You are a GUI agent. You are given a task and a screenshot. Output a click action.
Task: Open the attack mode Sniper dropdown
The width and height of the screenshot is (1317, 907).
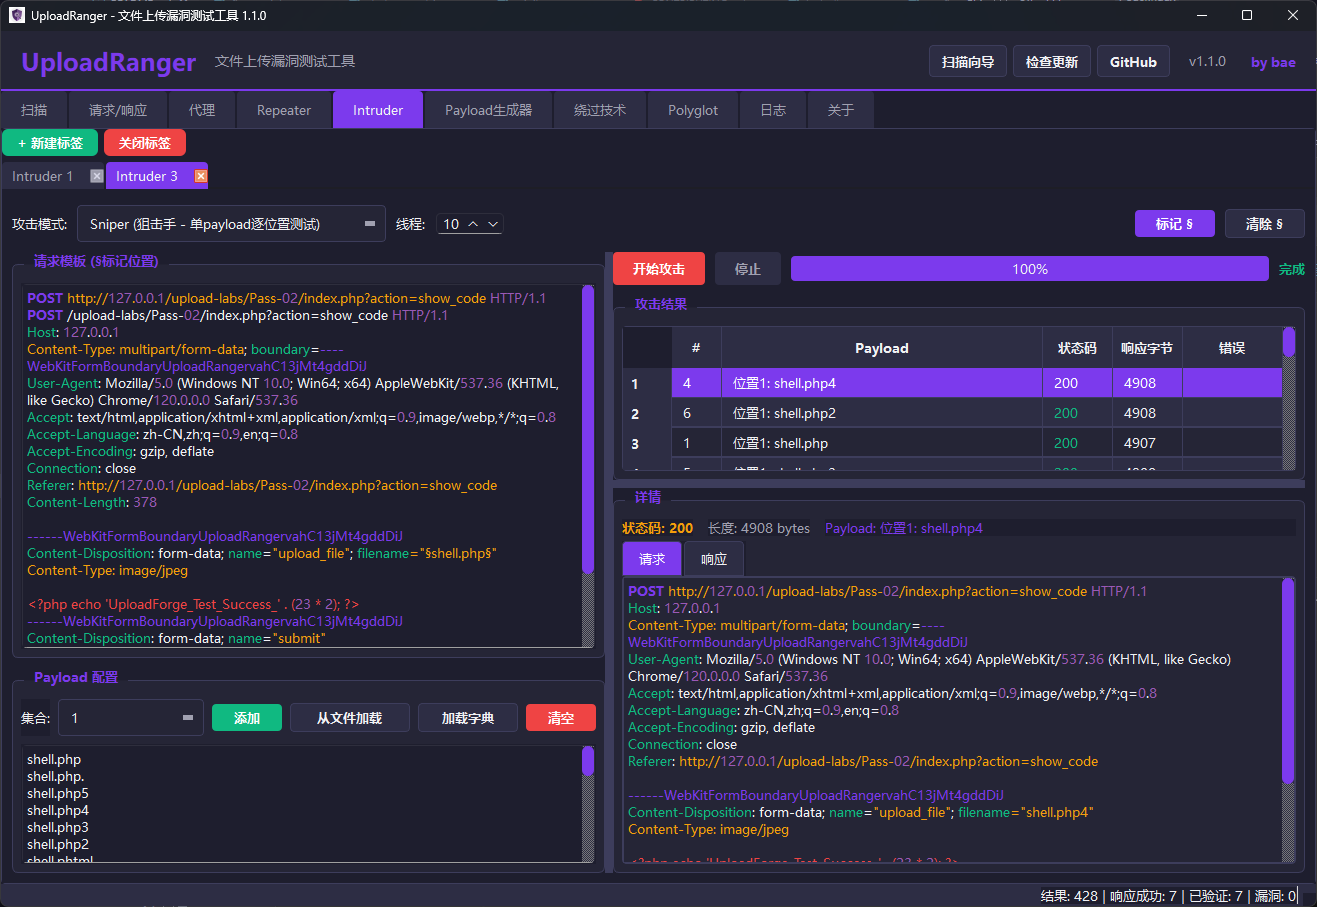coord(231,224)
